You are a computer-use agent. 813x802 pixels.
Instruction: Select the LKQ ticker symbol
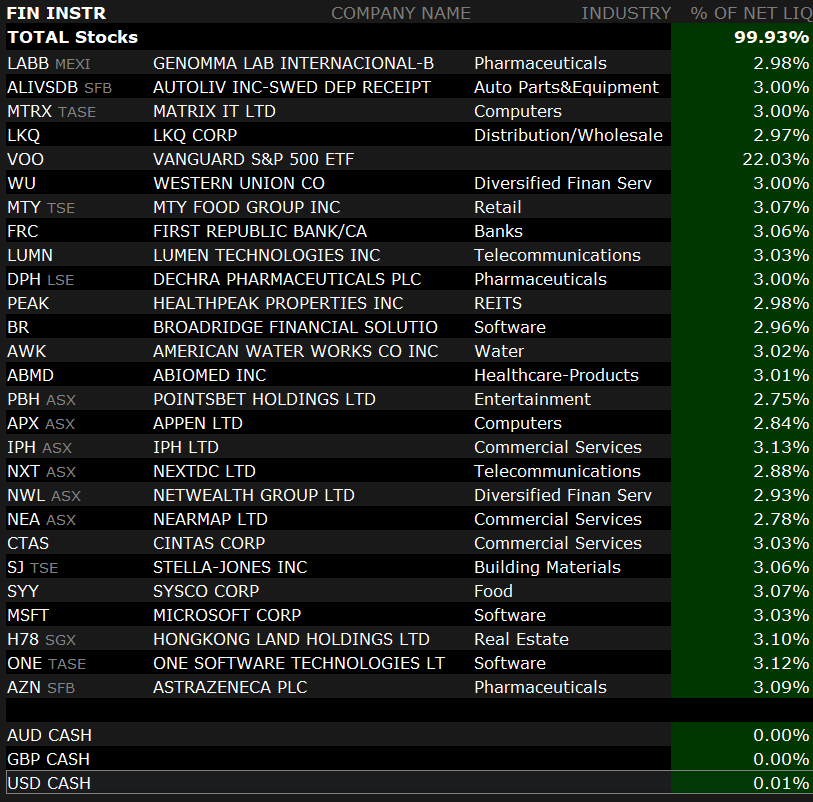23,135
